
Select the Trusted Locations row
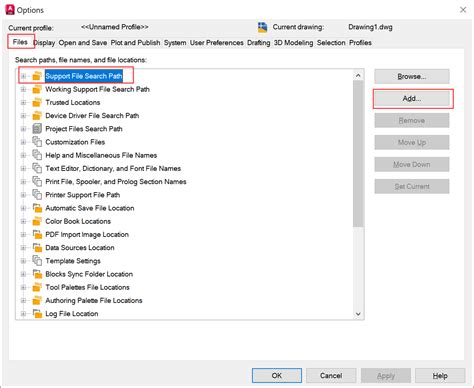click(x=73, y=102)
